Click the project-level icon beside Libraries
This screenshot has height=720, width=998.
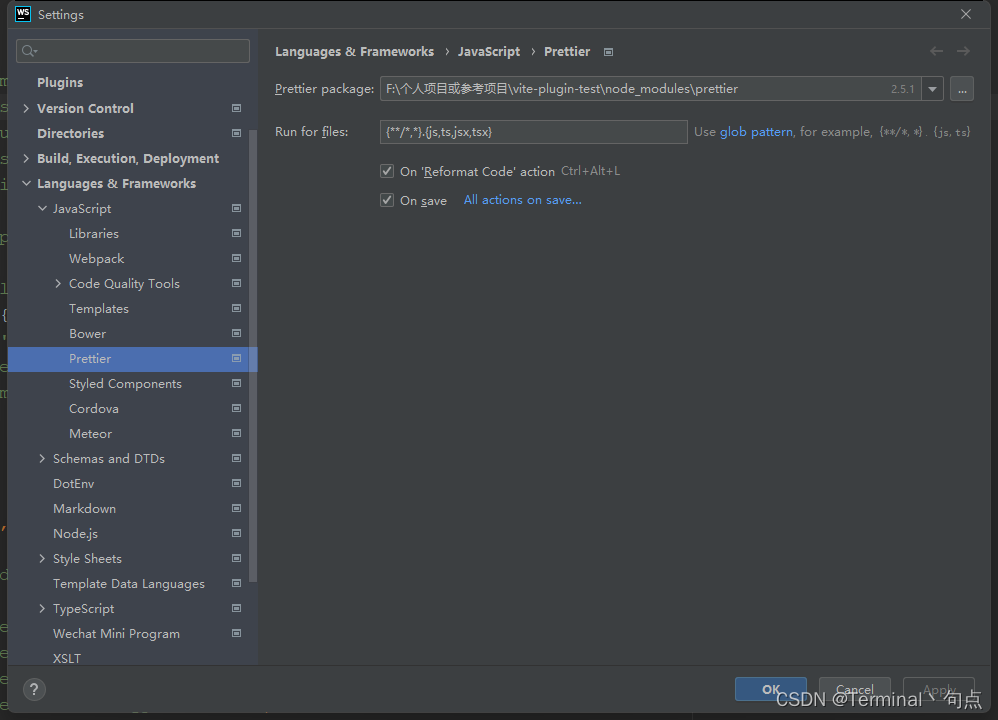point(236,233)
